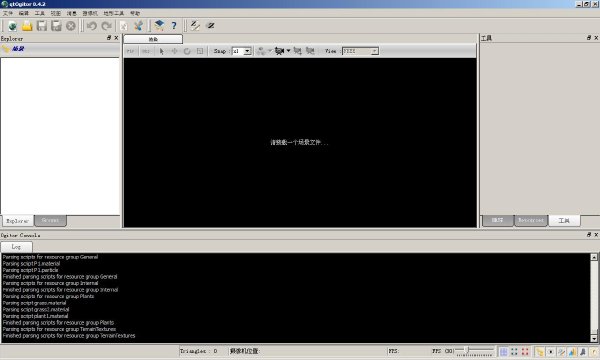Toggle the red four-dots button in status bar
The height and width of the screenshot is (360, 600).
click(x=525, y=351)
